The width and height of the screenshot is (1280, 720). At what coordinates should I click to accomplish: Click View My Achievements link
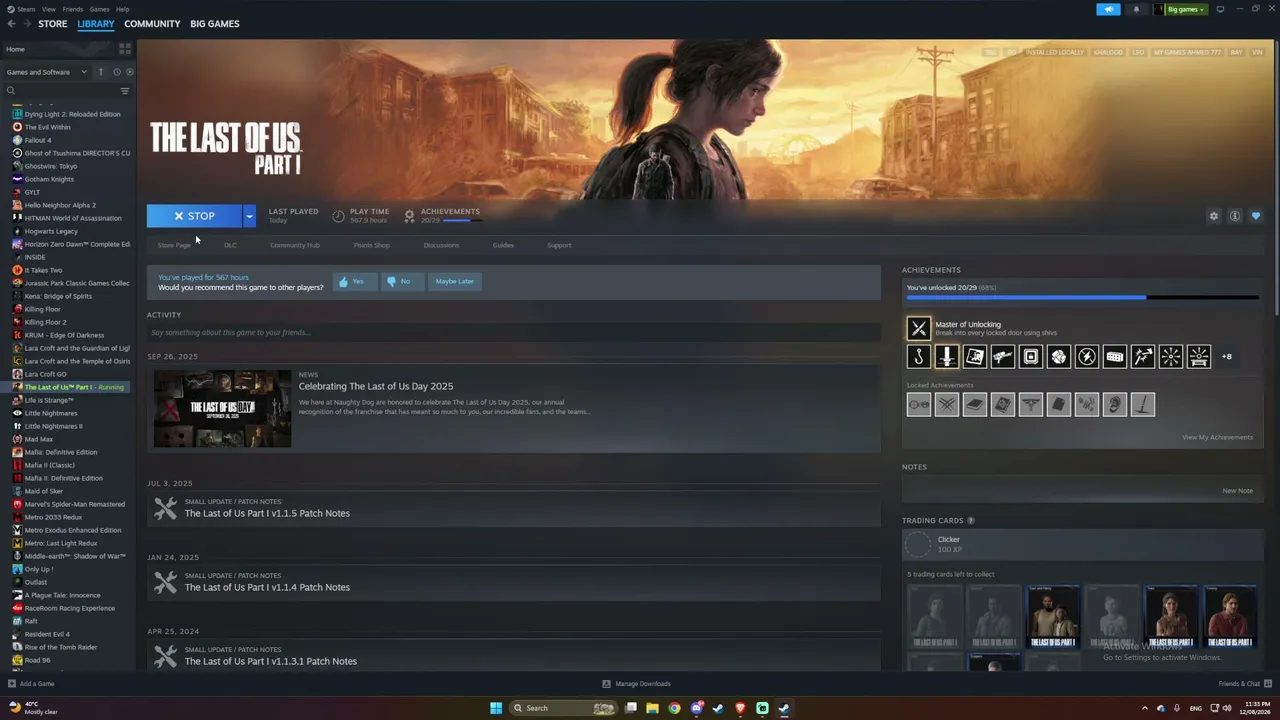[x=1217, y=437]
